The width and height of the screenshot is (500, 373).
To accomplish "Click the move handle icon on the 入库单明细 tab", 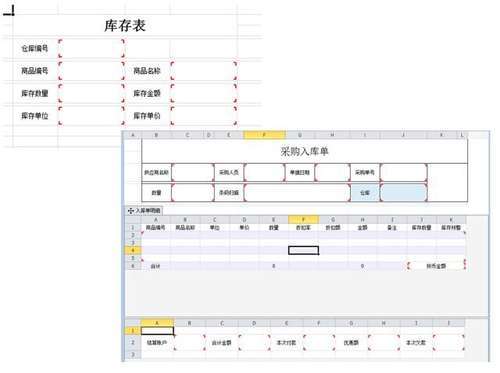I will click(130, 211).
